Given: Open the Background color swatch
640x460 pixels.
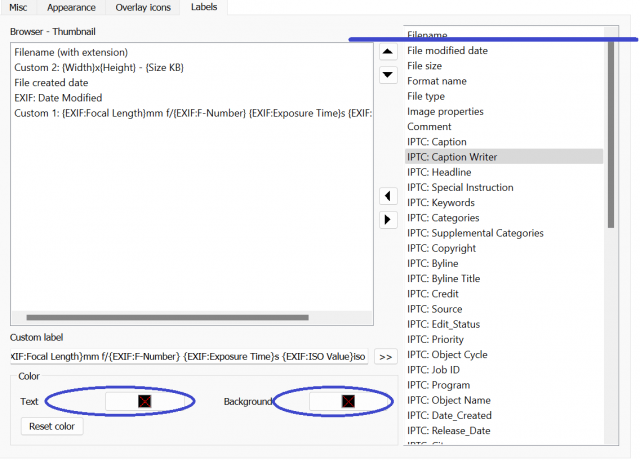Looking at the screenshot, I should point(348,402).
